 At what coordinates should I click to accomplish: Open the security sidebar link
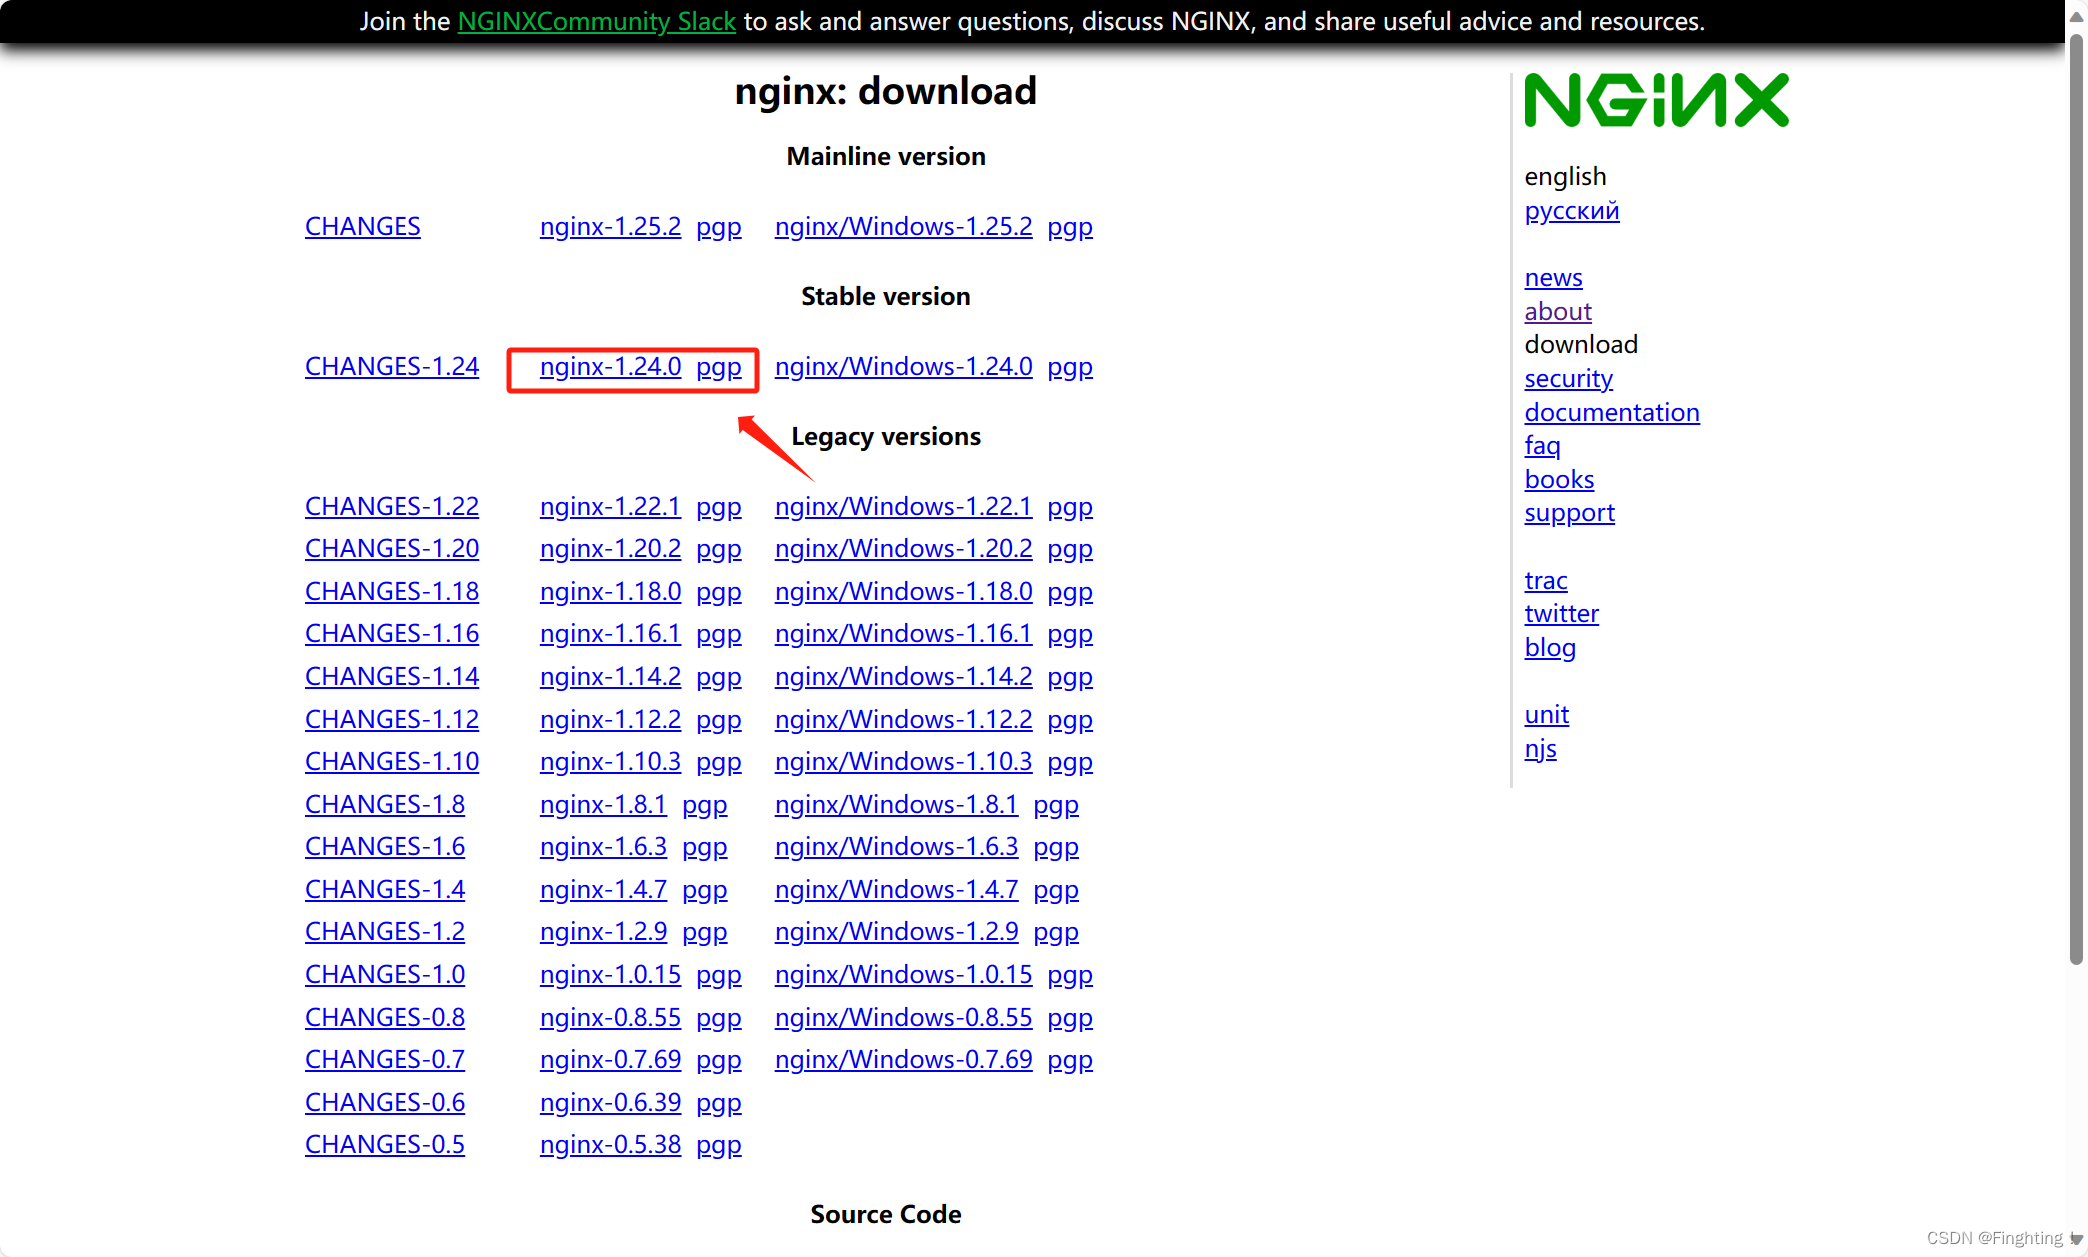(x=1568, y=379)
